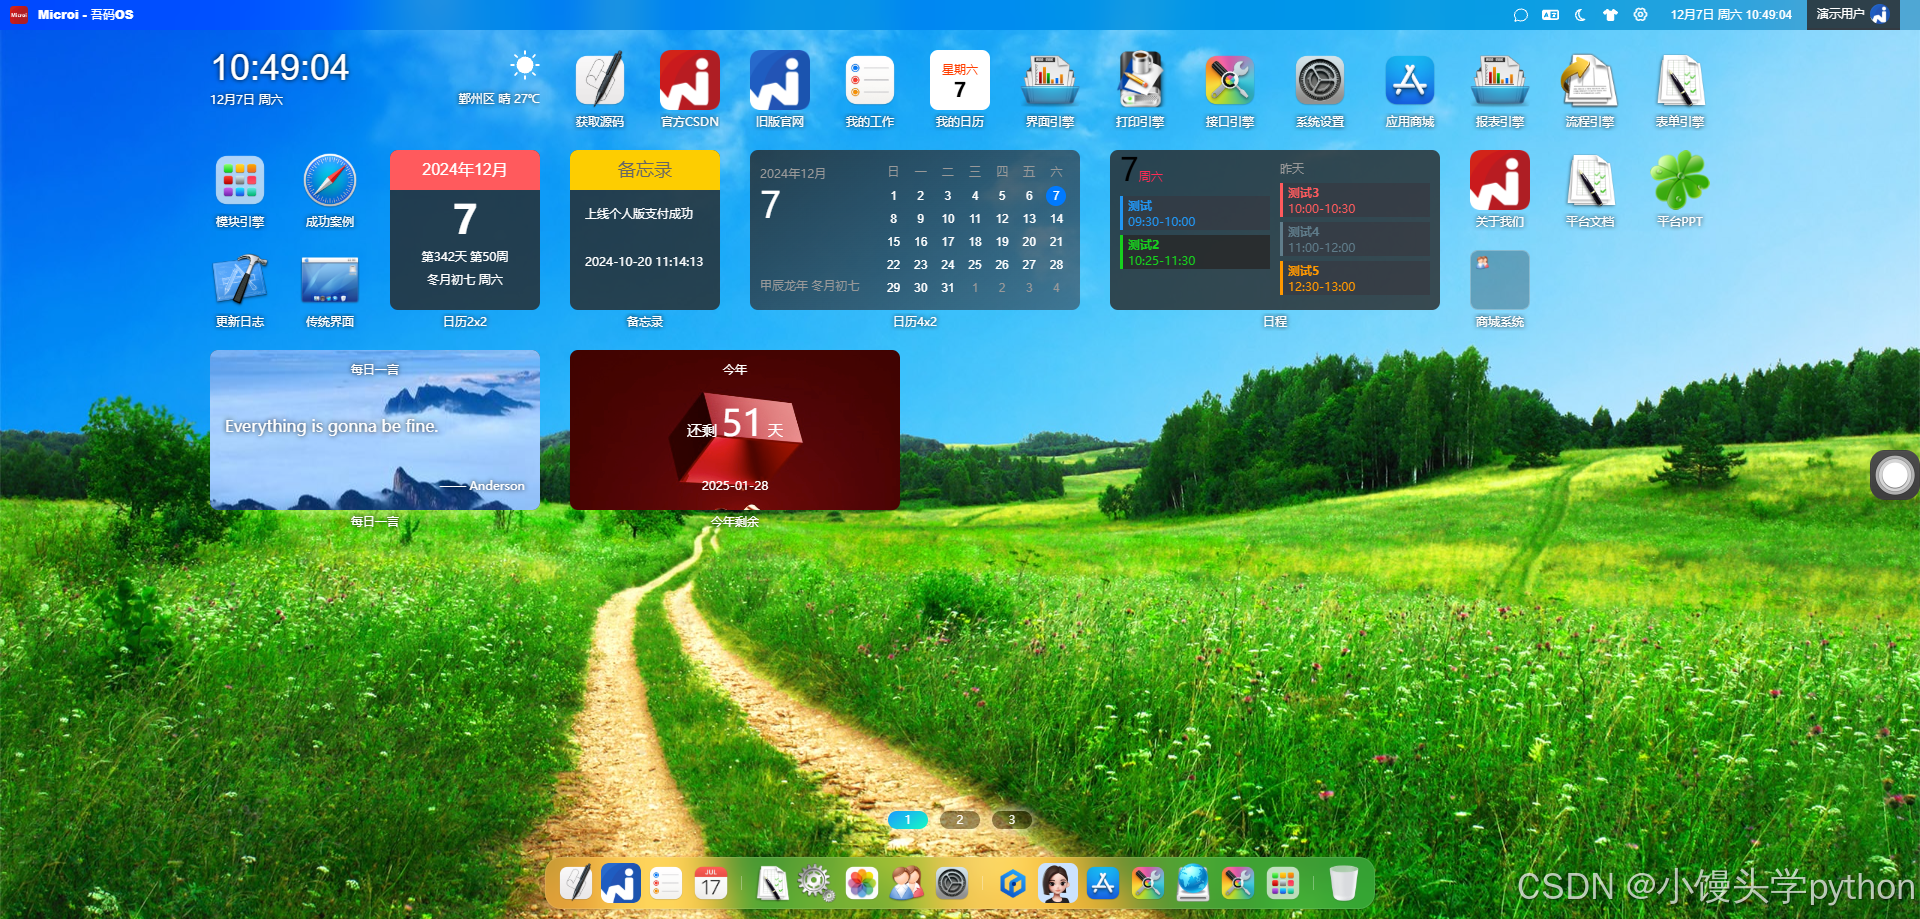The width and height of the screenshot is (1920, 919).
Task: Switch language with the translate icon
Action: (1550, 15)
